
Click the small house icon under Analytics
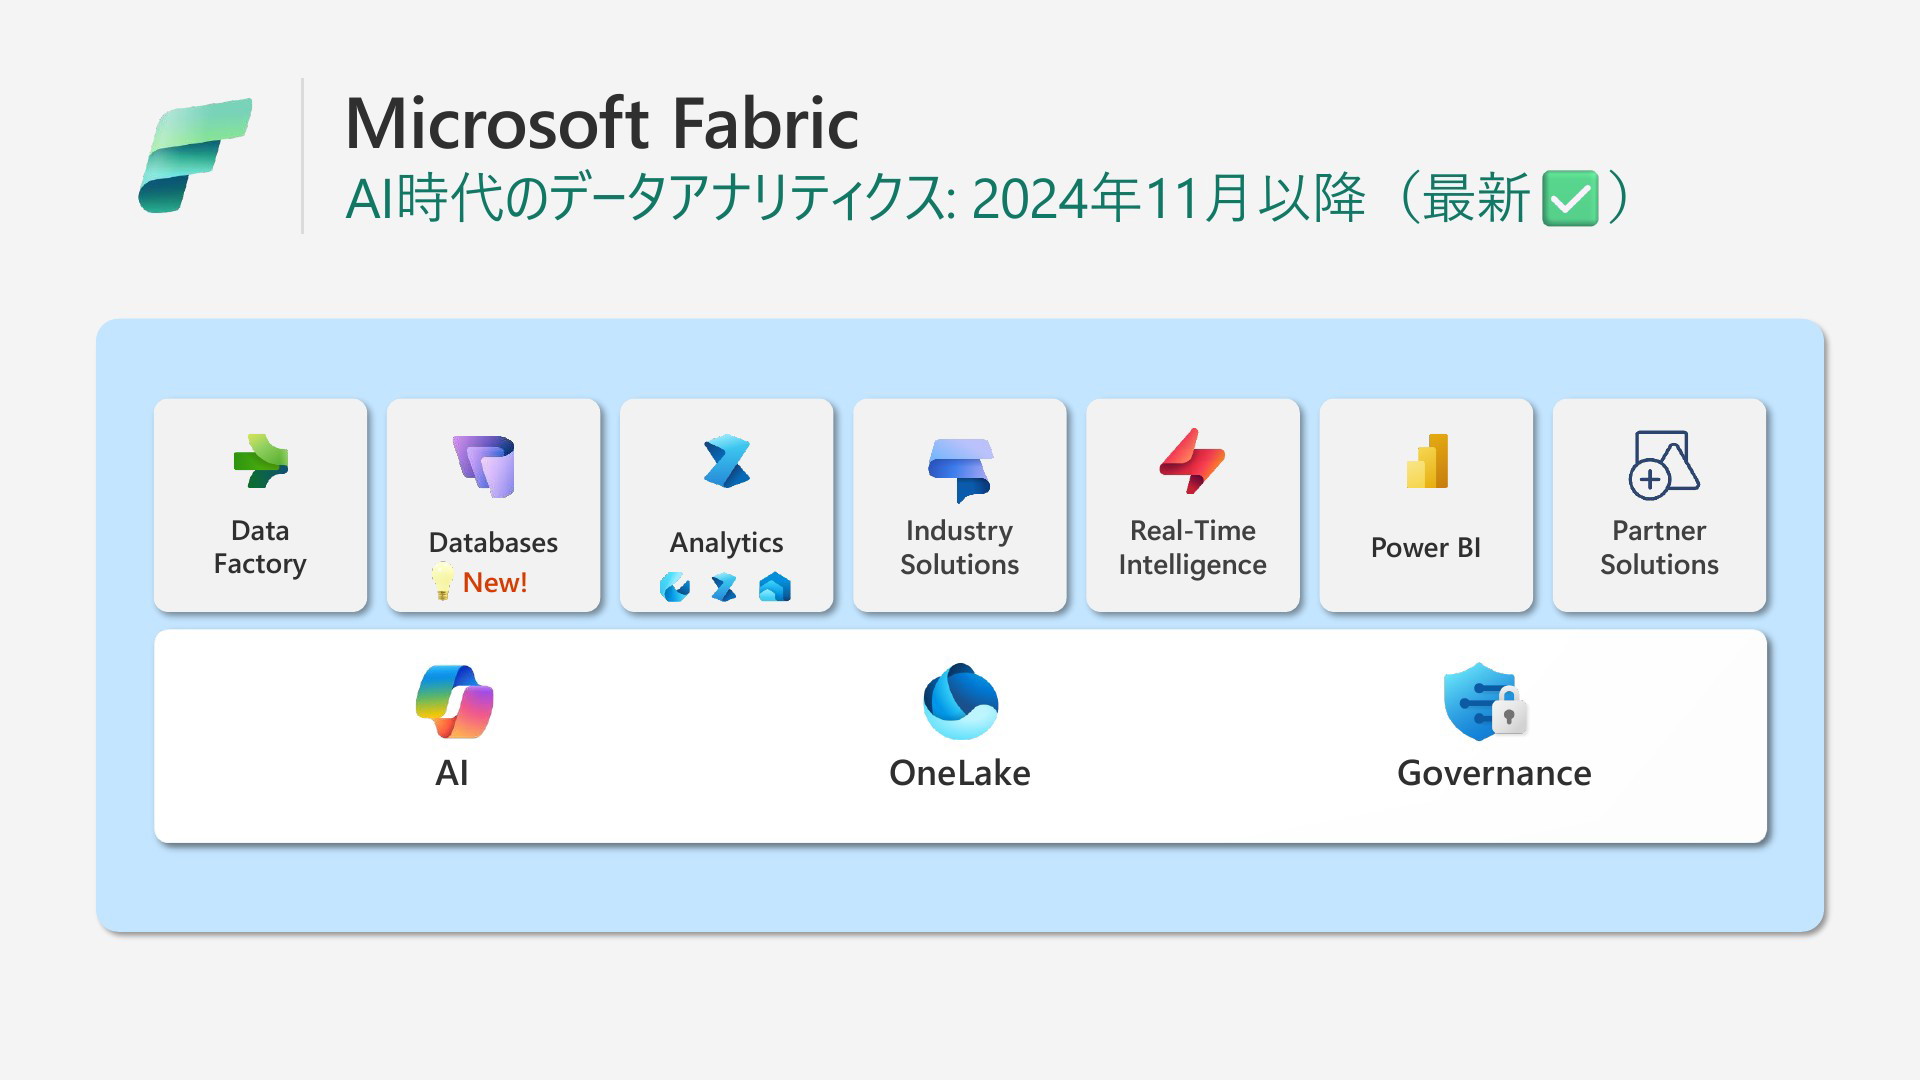[774, 586]
